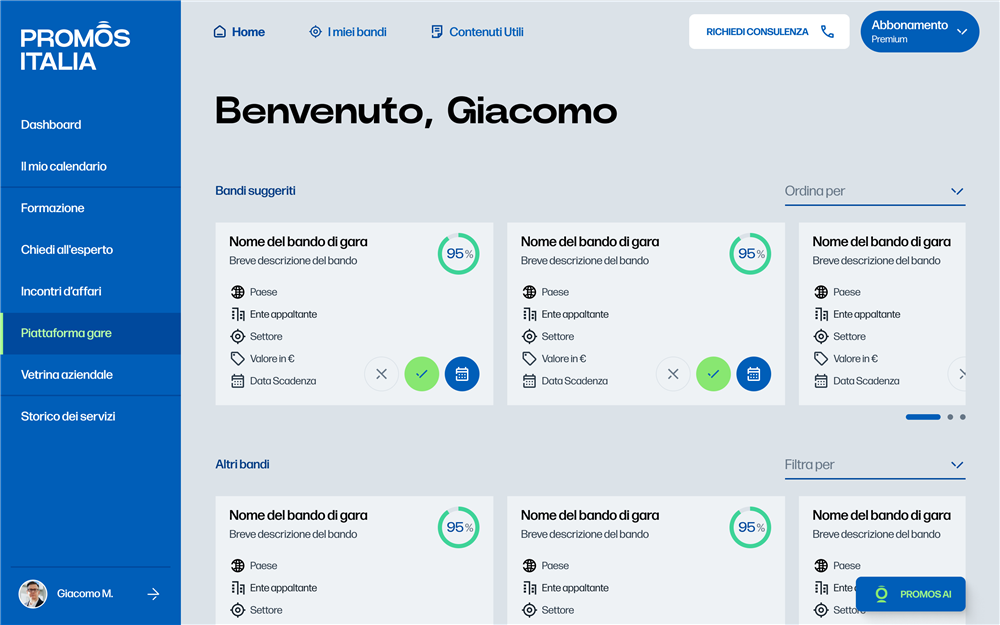Click the Promos AI lightbulb icon
This screenshot has width=1000, height=625.
click(x=881, y=594)
